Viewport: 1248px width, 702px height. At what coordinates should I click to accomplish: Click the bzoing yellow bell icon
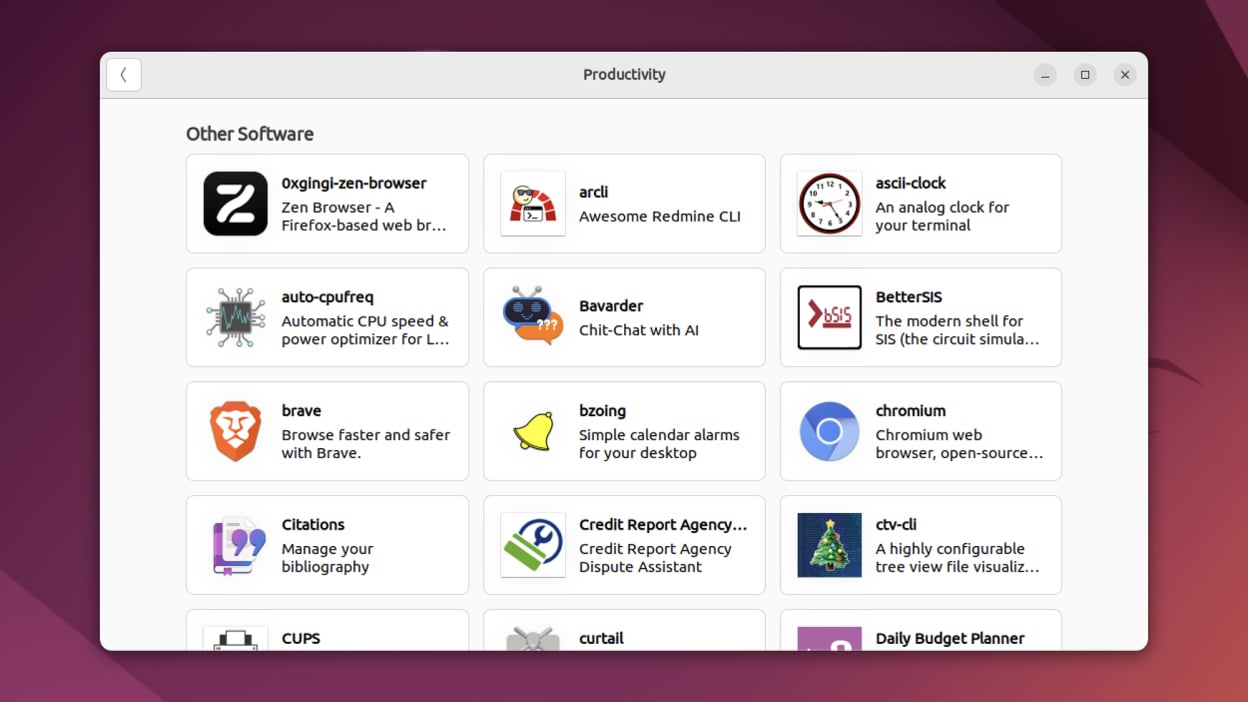tap(532, 432)
